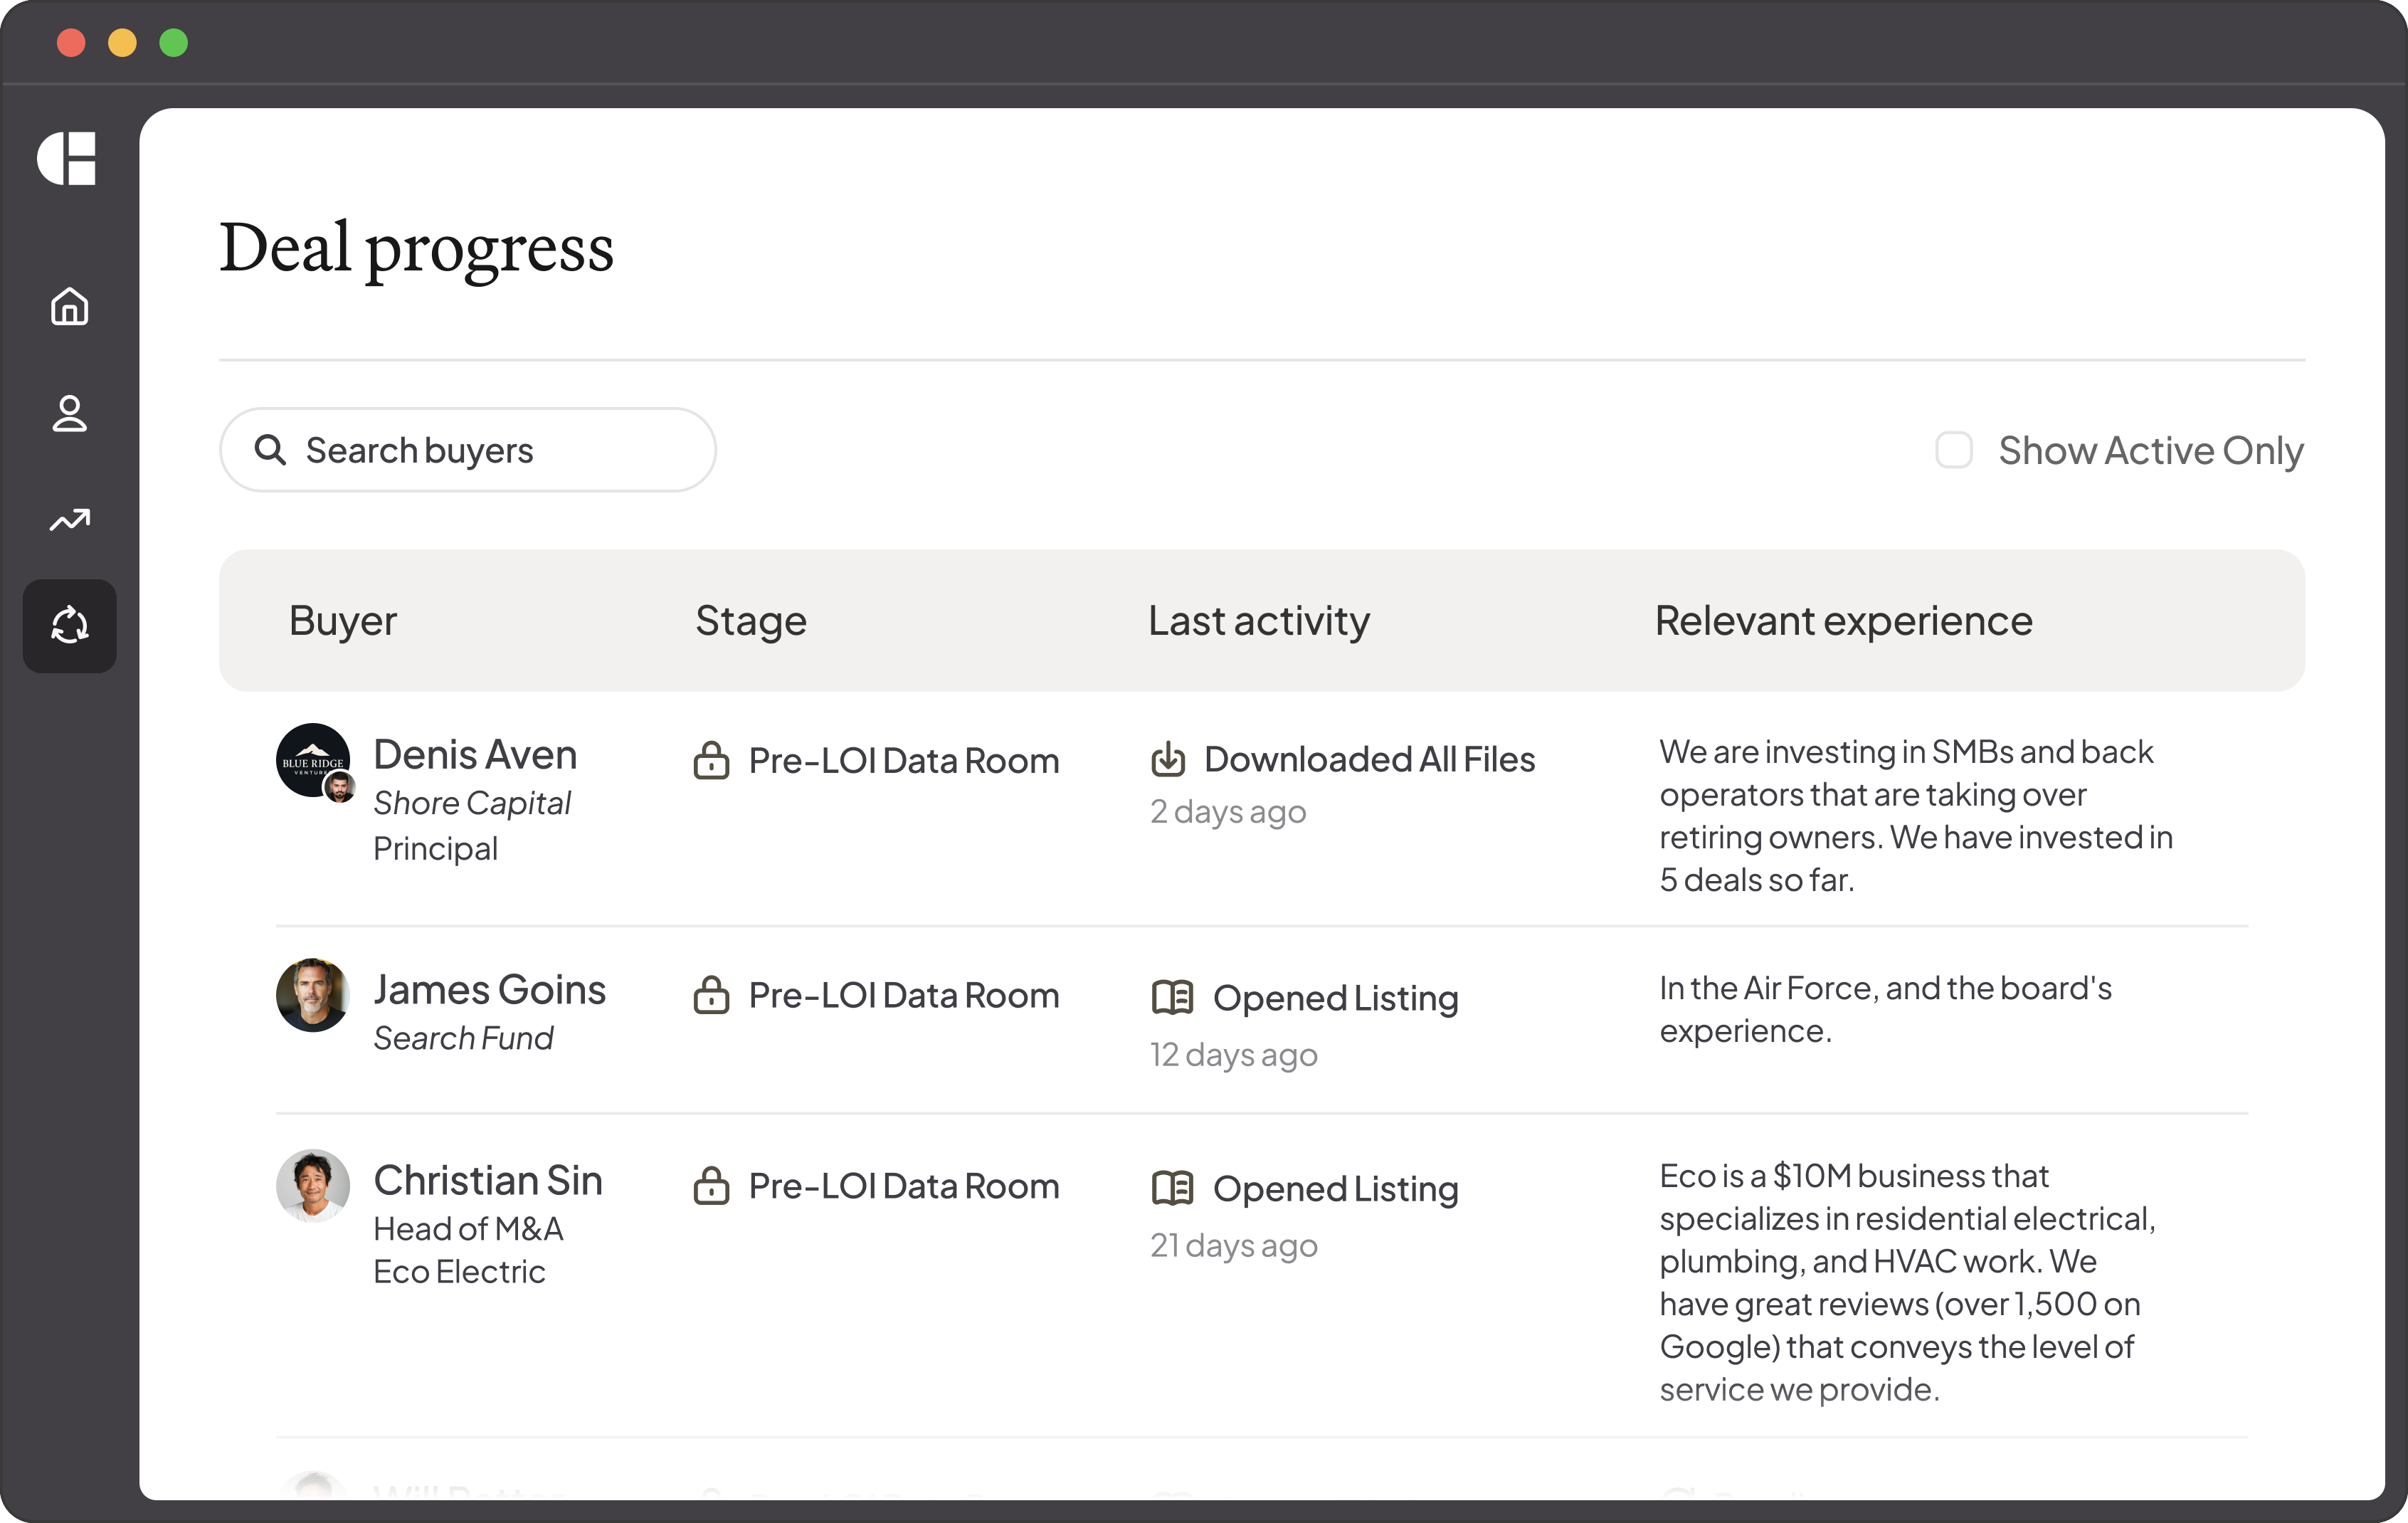The image size is (2408, 1523).
Task: Open the James Goins buyer name
Action: [x=489, y=990]
